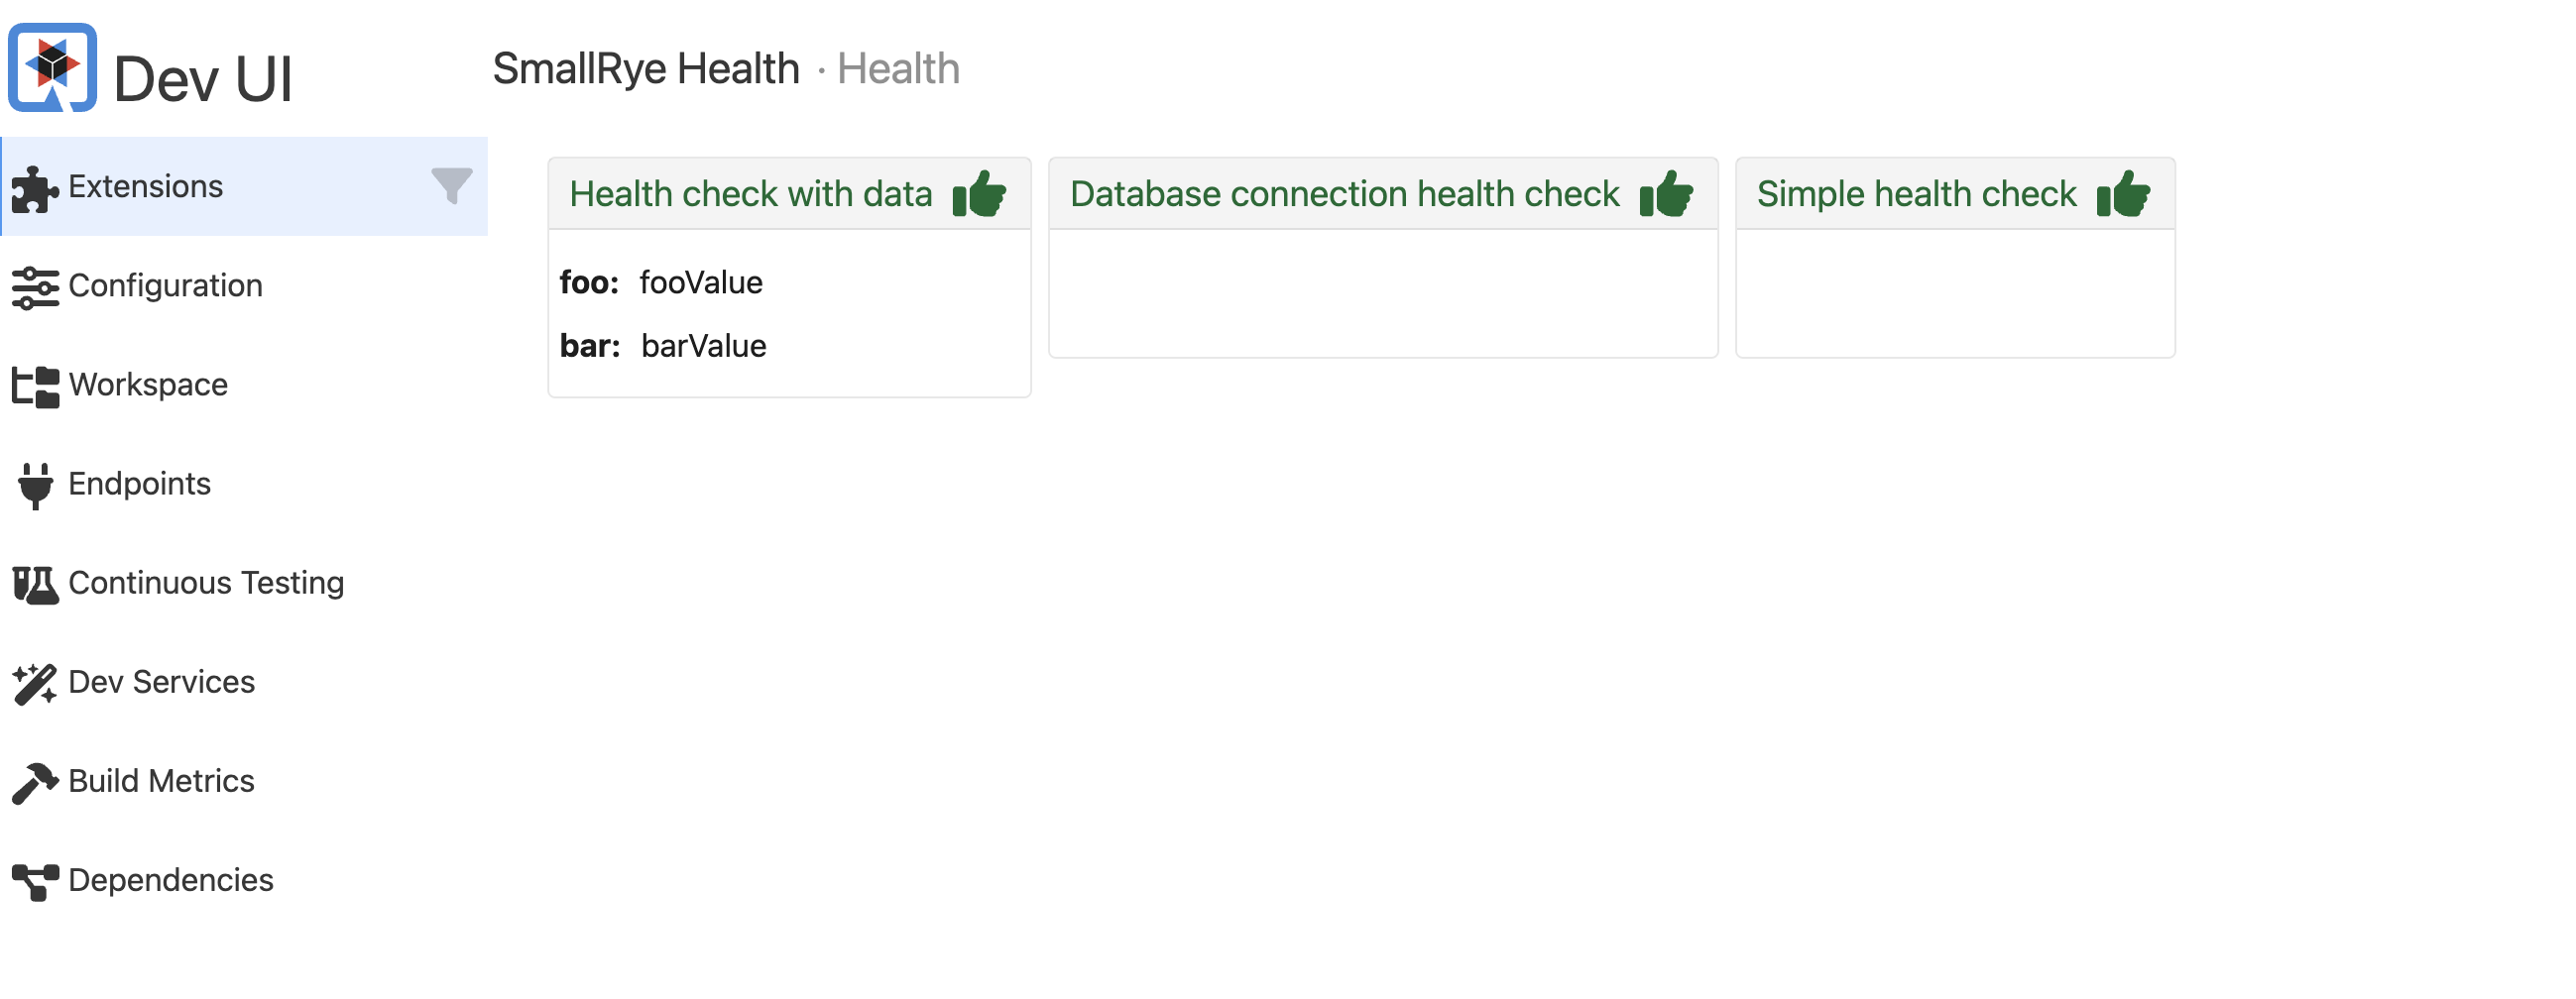
Task: Click the fooValue data entry
Action: 701,283
